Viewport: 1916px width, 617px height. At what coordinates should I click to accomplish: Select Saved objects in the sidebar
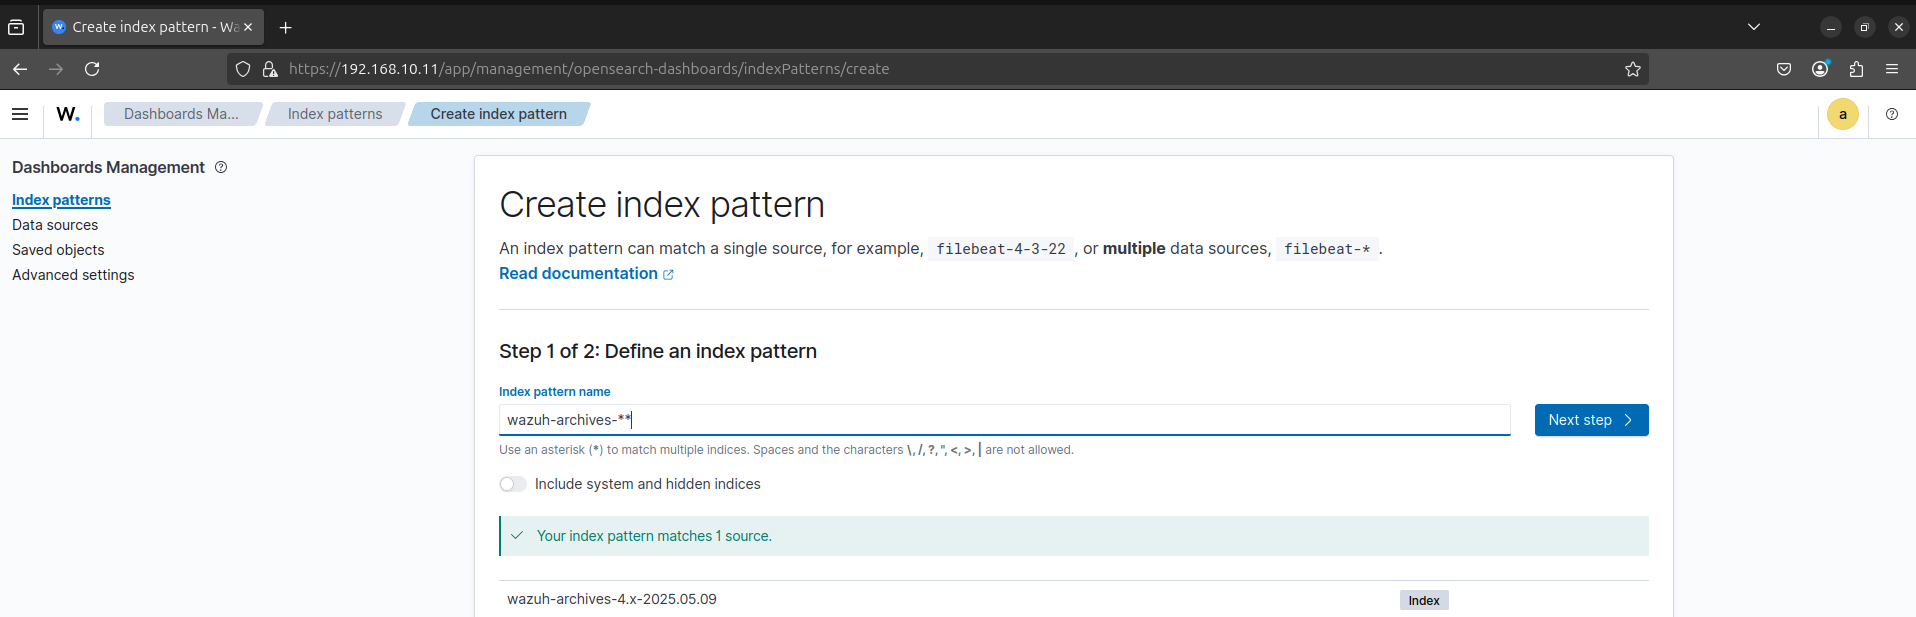[x=58, y=250]
